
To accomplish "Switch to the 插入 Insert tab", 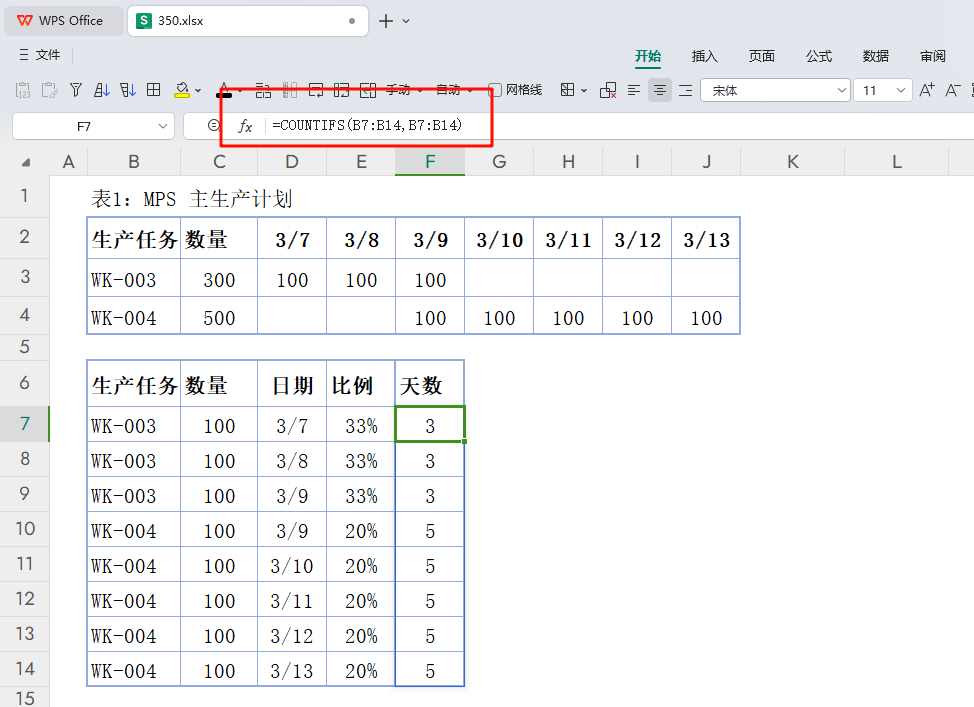I will click(x=704, y=56).
